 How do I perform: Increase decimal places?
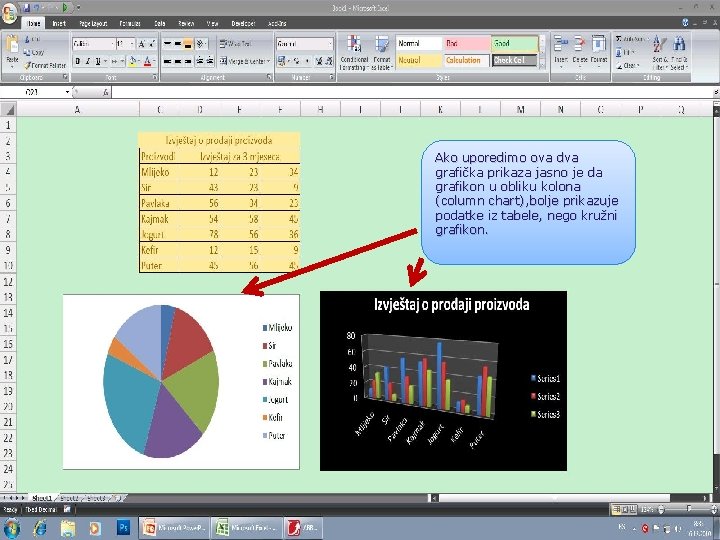(x=319, y=61)
